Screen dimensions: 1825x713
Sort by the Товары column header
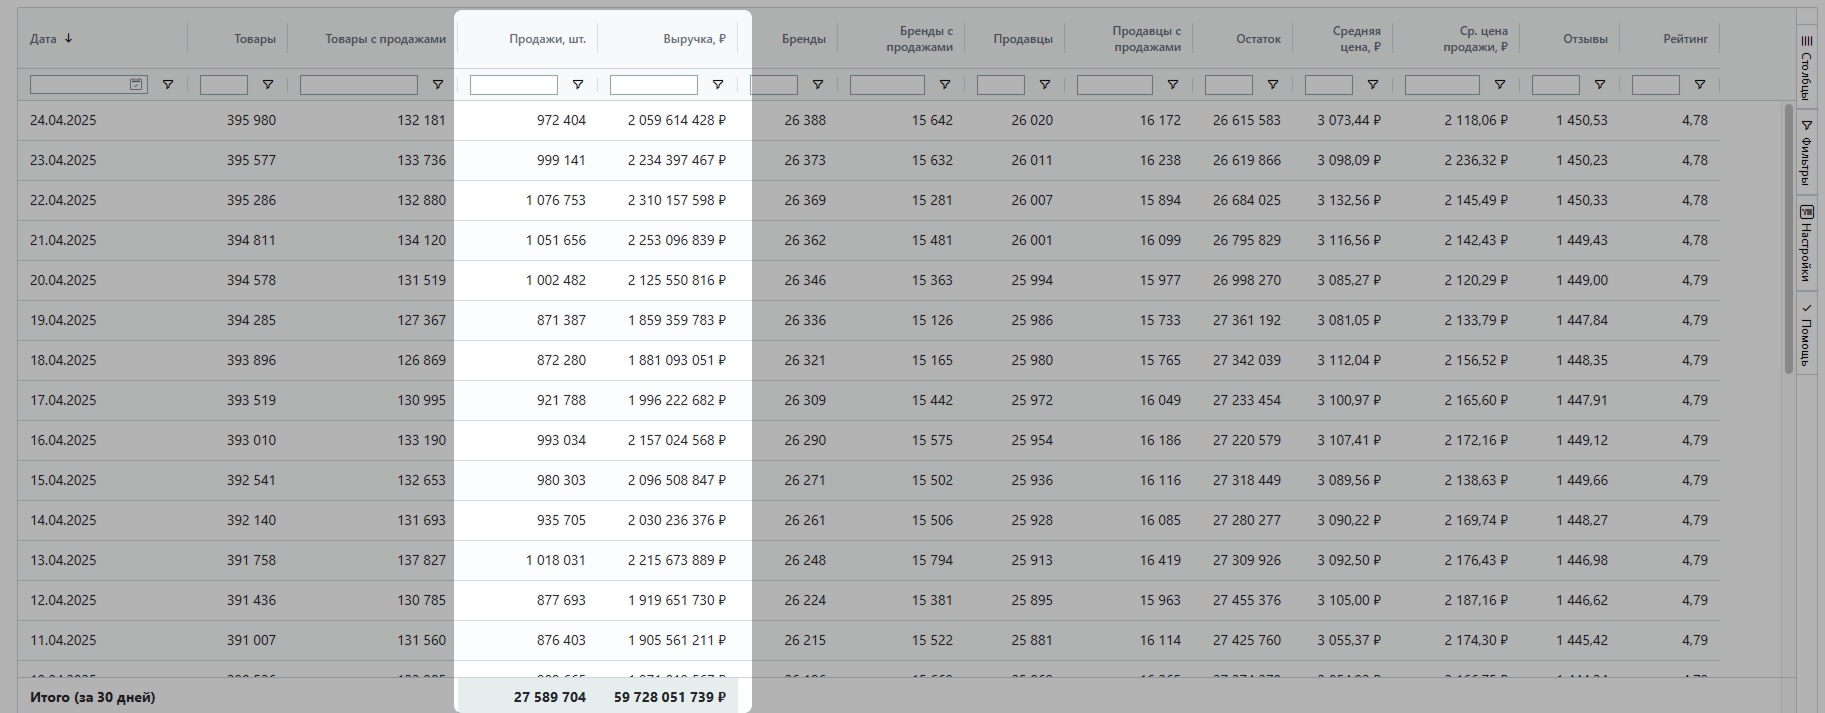[255, 39]
